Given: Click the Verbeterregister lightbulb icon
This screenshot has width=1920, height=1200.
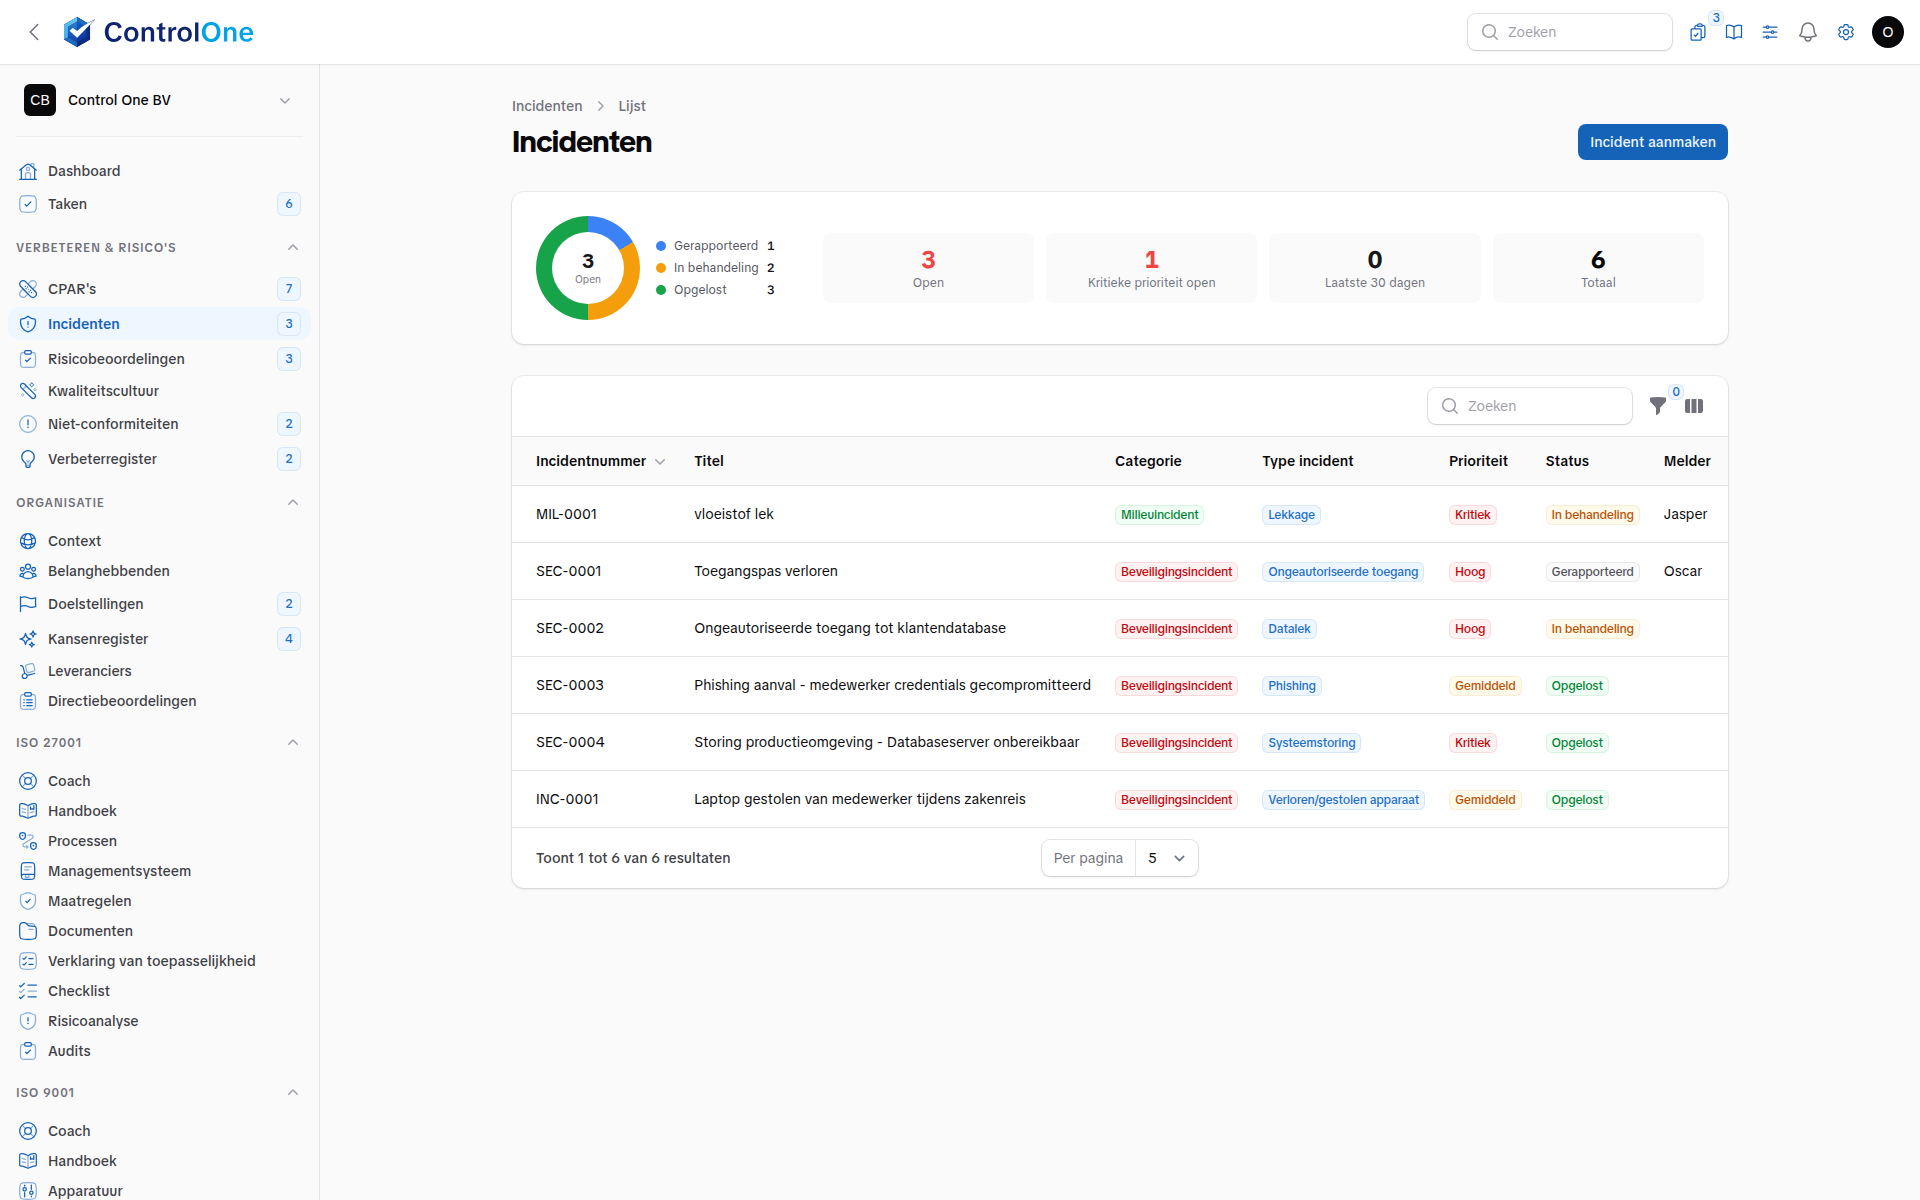Looking at the screenshot, I should pyautogui.click(x=28, y=459).
